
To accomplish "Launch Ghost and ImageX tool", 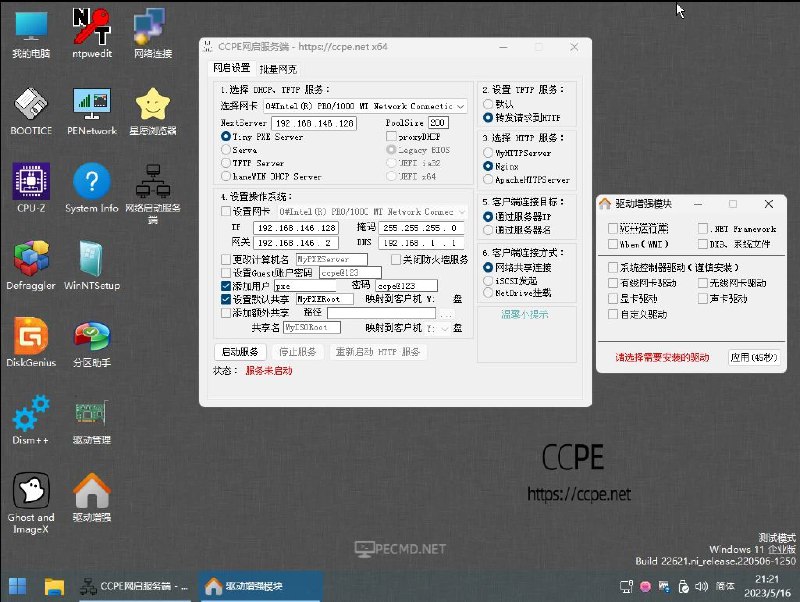I will pos(30,497).
